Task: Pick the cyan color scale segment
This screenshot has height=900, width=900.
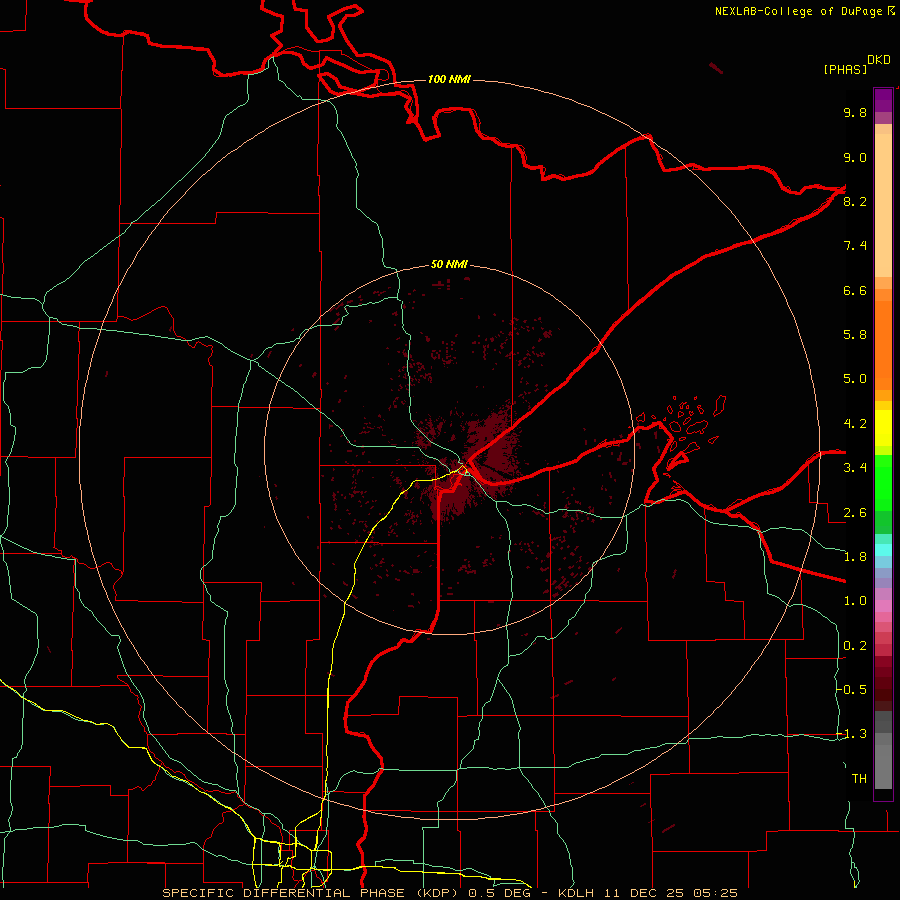Action: pyautogui.click(x=883, y=549)
